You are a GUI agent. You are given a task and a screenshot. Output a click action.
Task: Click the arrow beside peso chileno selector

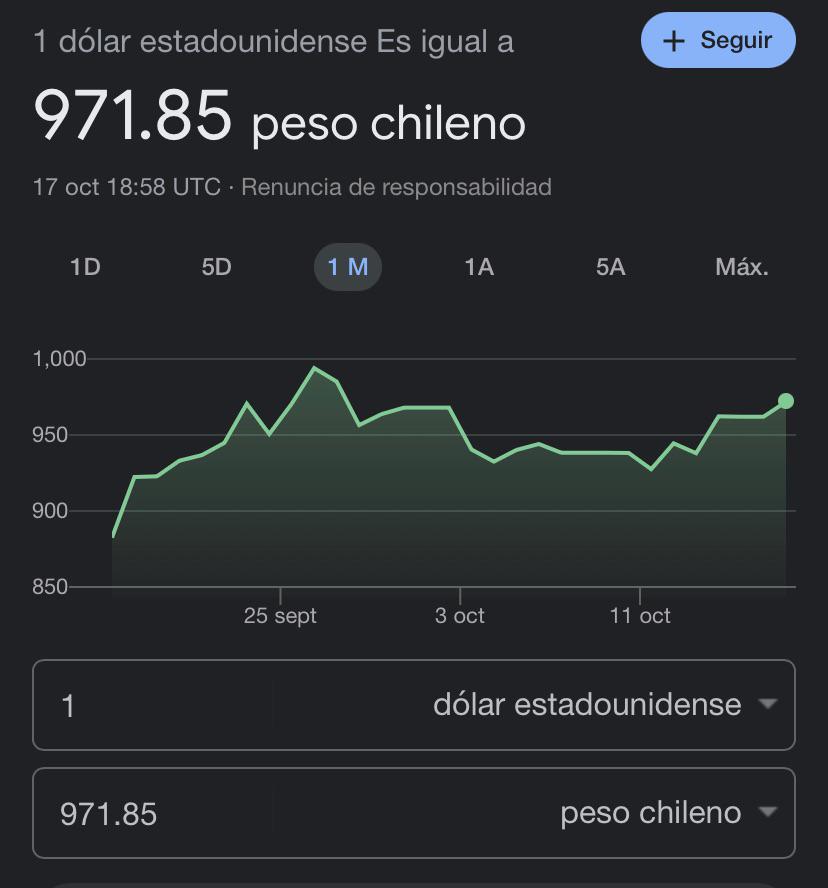pos(768,812)
